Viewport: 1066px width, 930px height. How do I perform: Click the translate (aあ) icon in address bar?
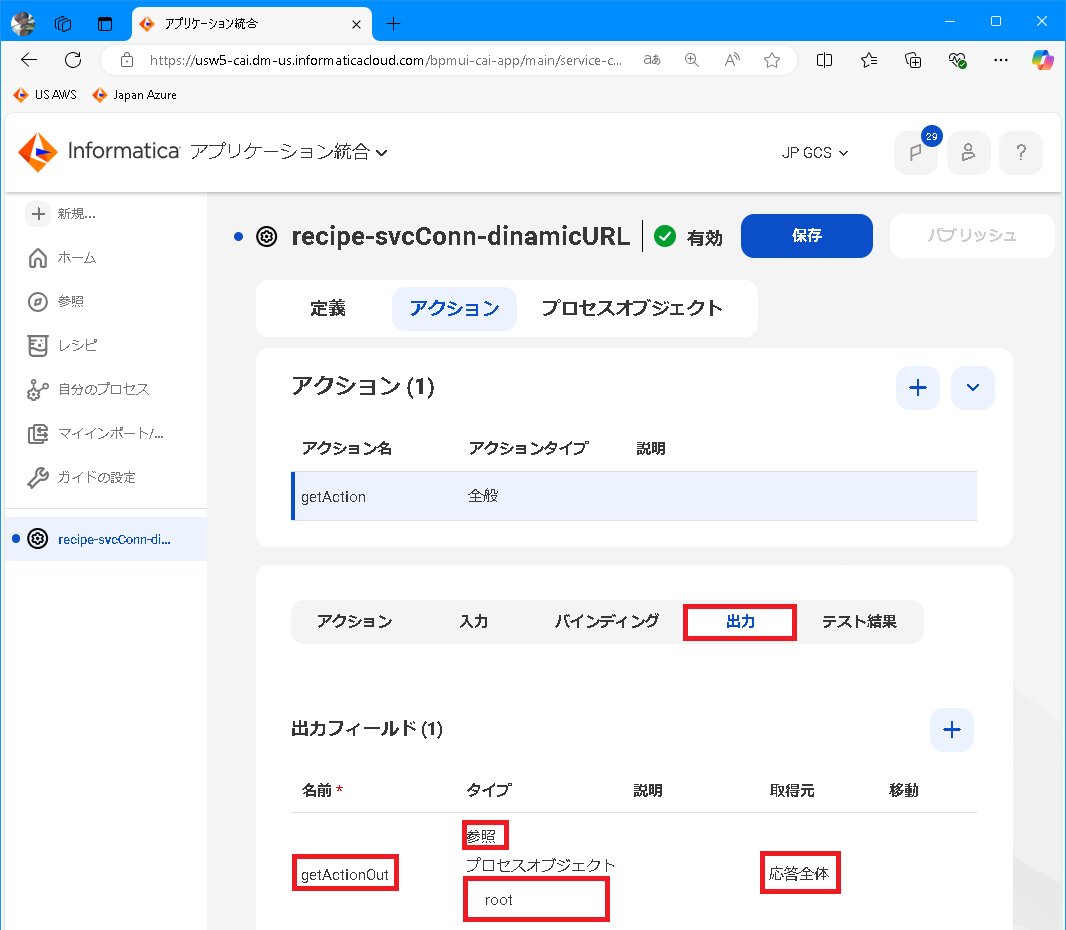tap(652, 61)
